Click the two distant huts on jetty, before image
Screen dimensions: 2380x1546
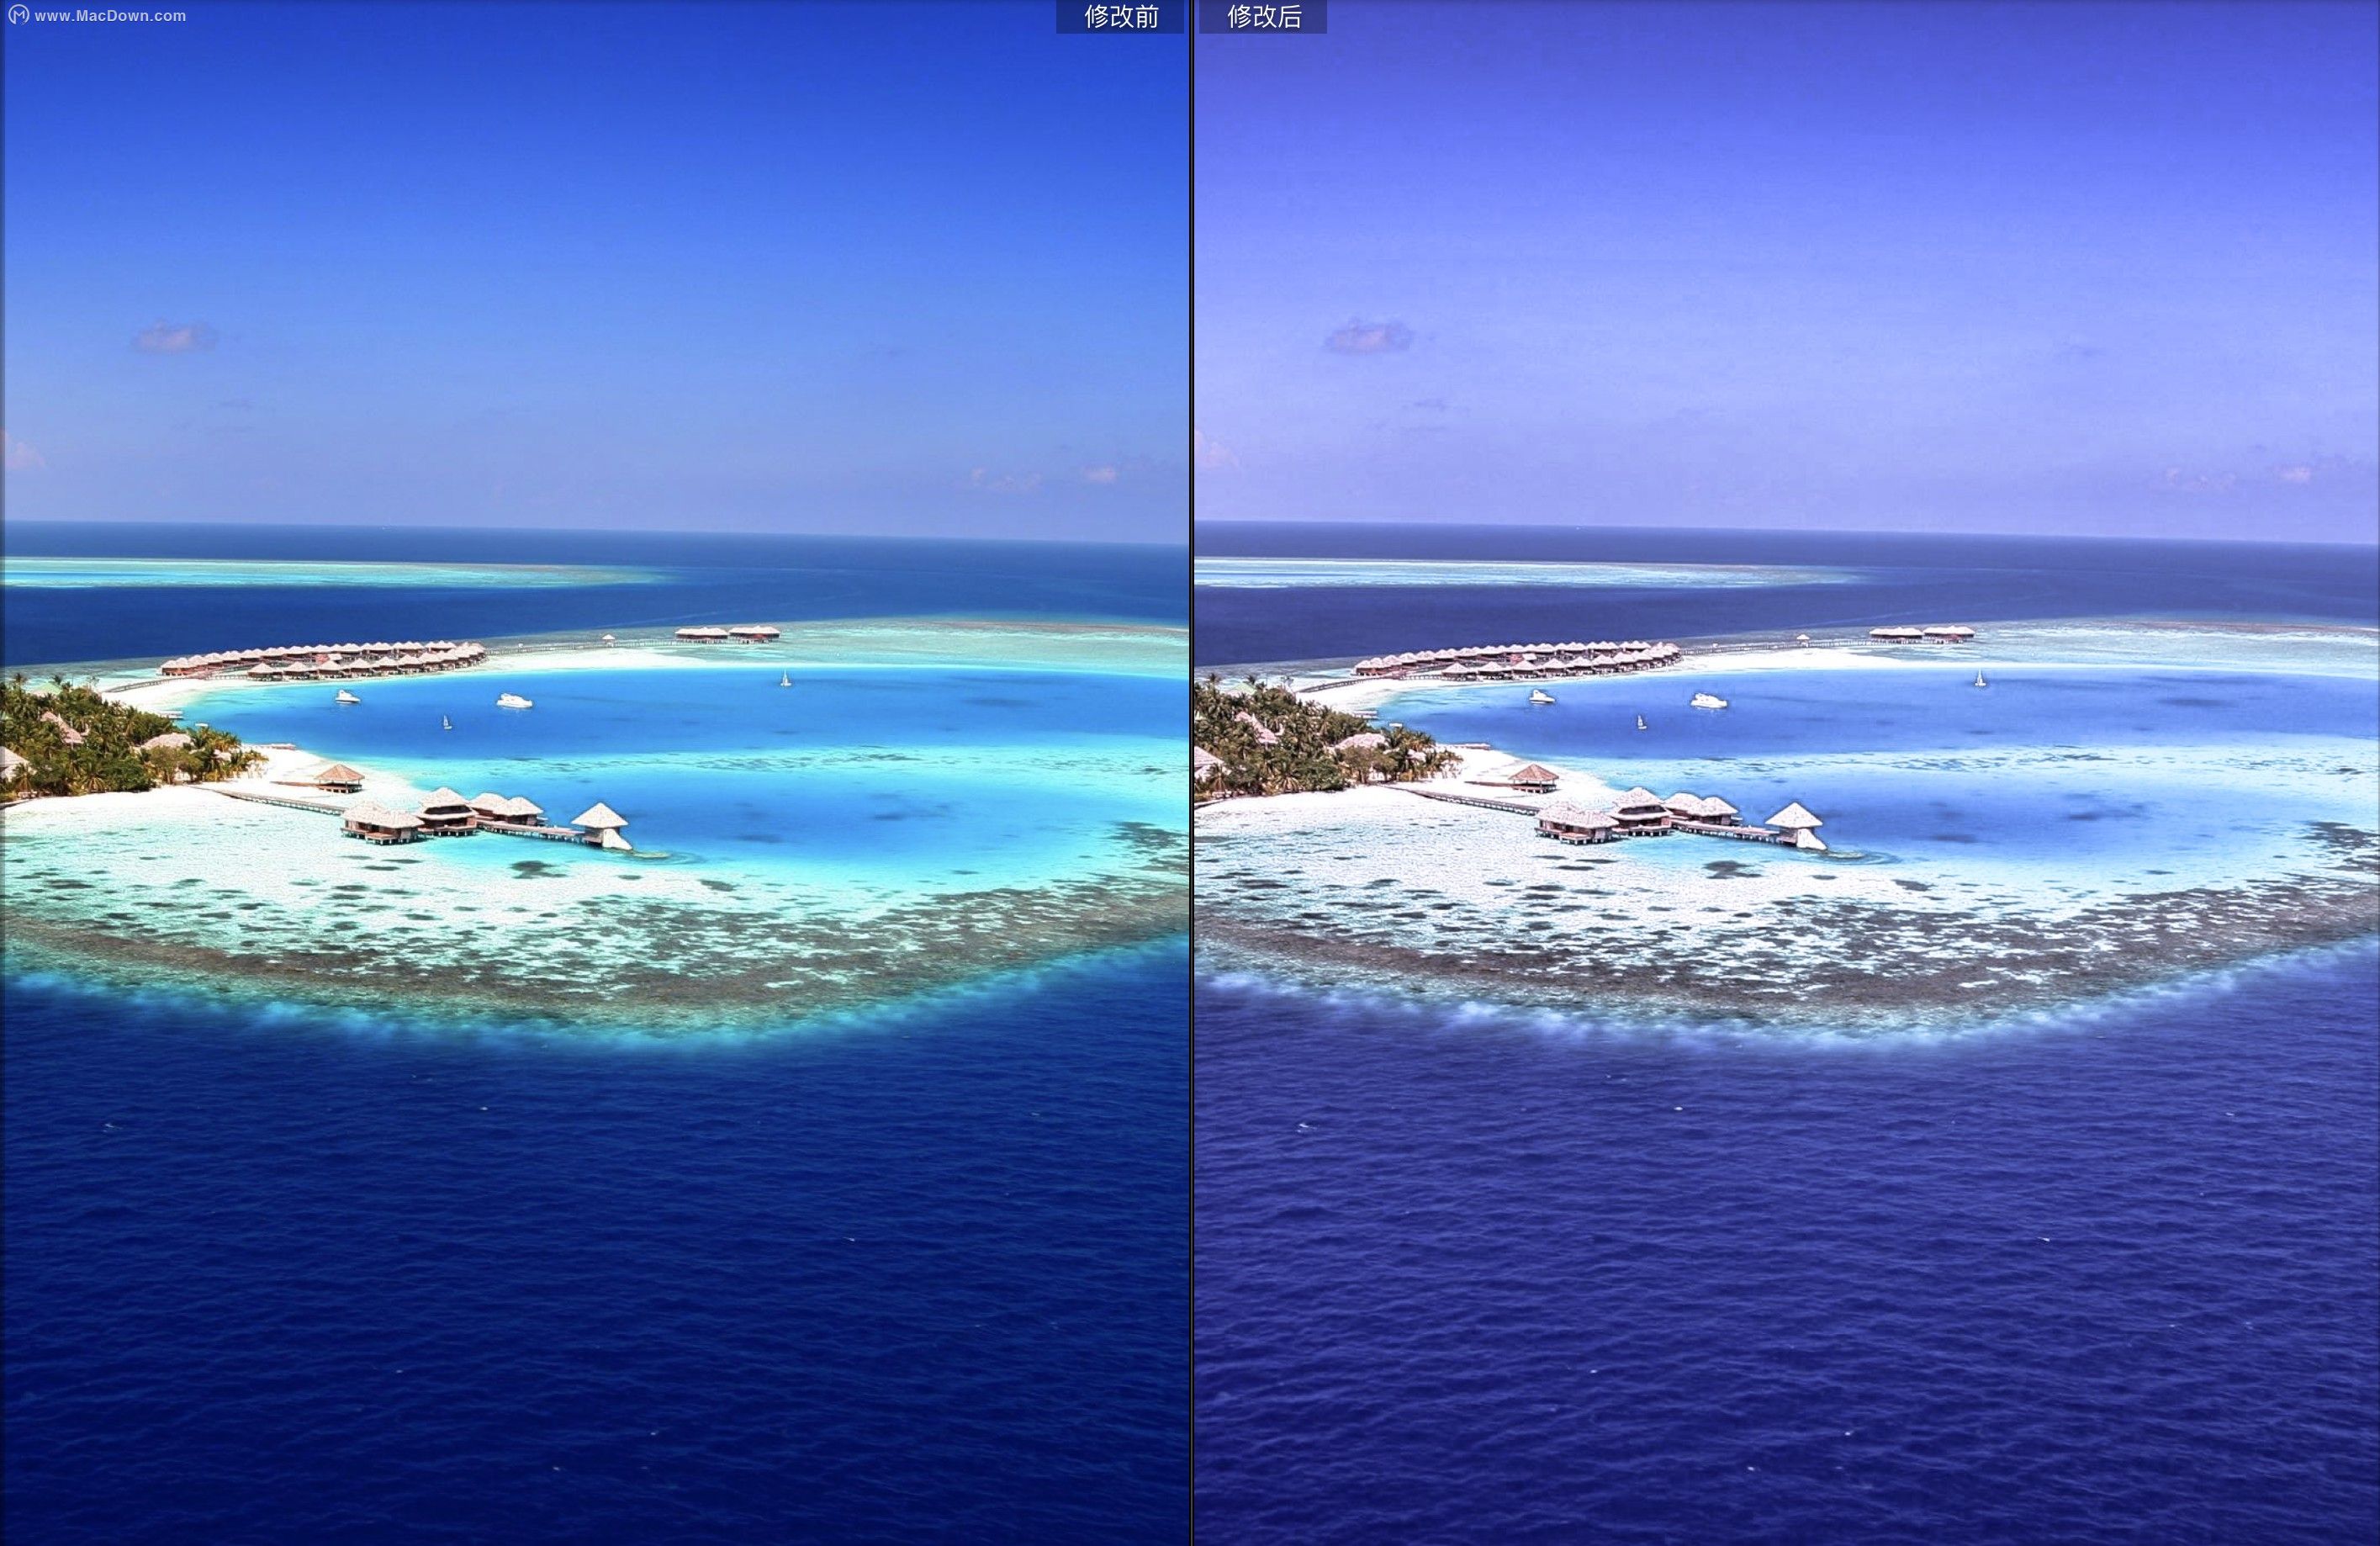coord(727,633)
